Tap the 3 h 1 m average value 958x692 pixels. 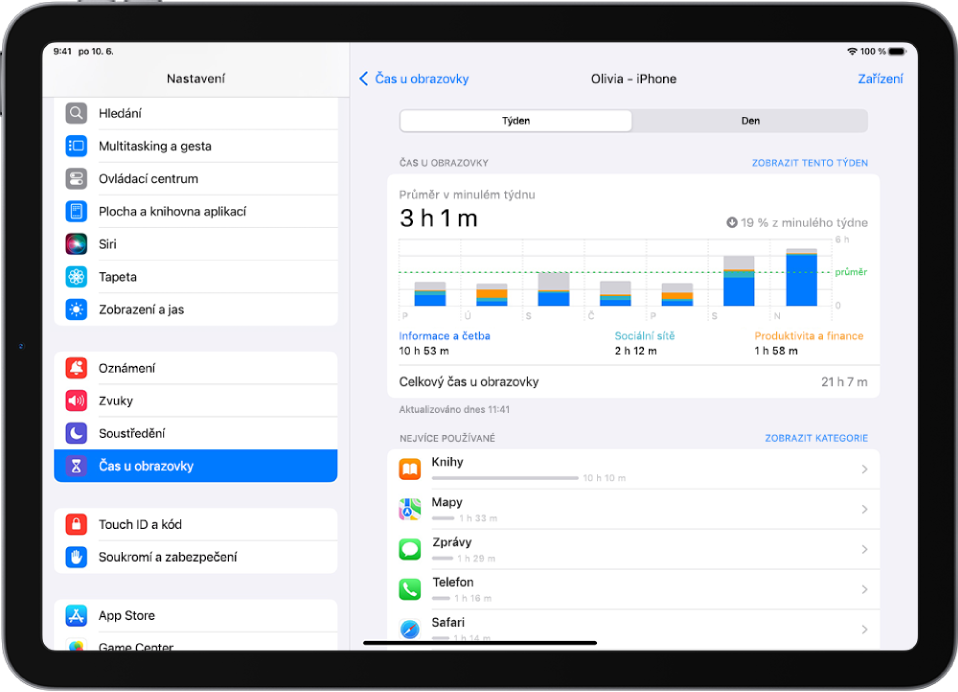click(x=438, y=218)
